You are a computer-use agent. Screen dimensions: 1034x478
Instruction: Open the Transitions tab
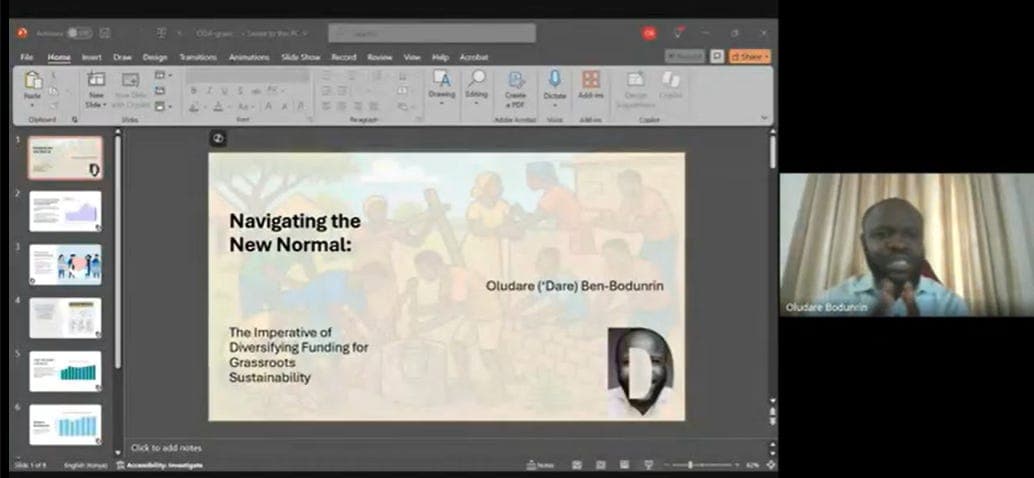198,57
